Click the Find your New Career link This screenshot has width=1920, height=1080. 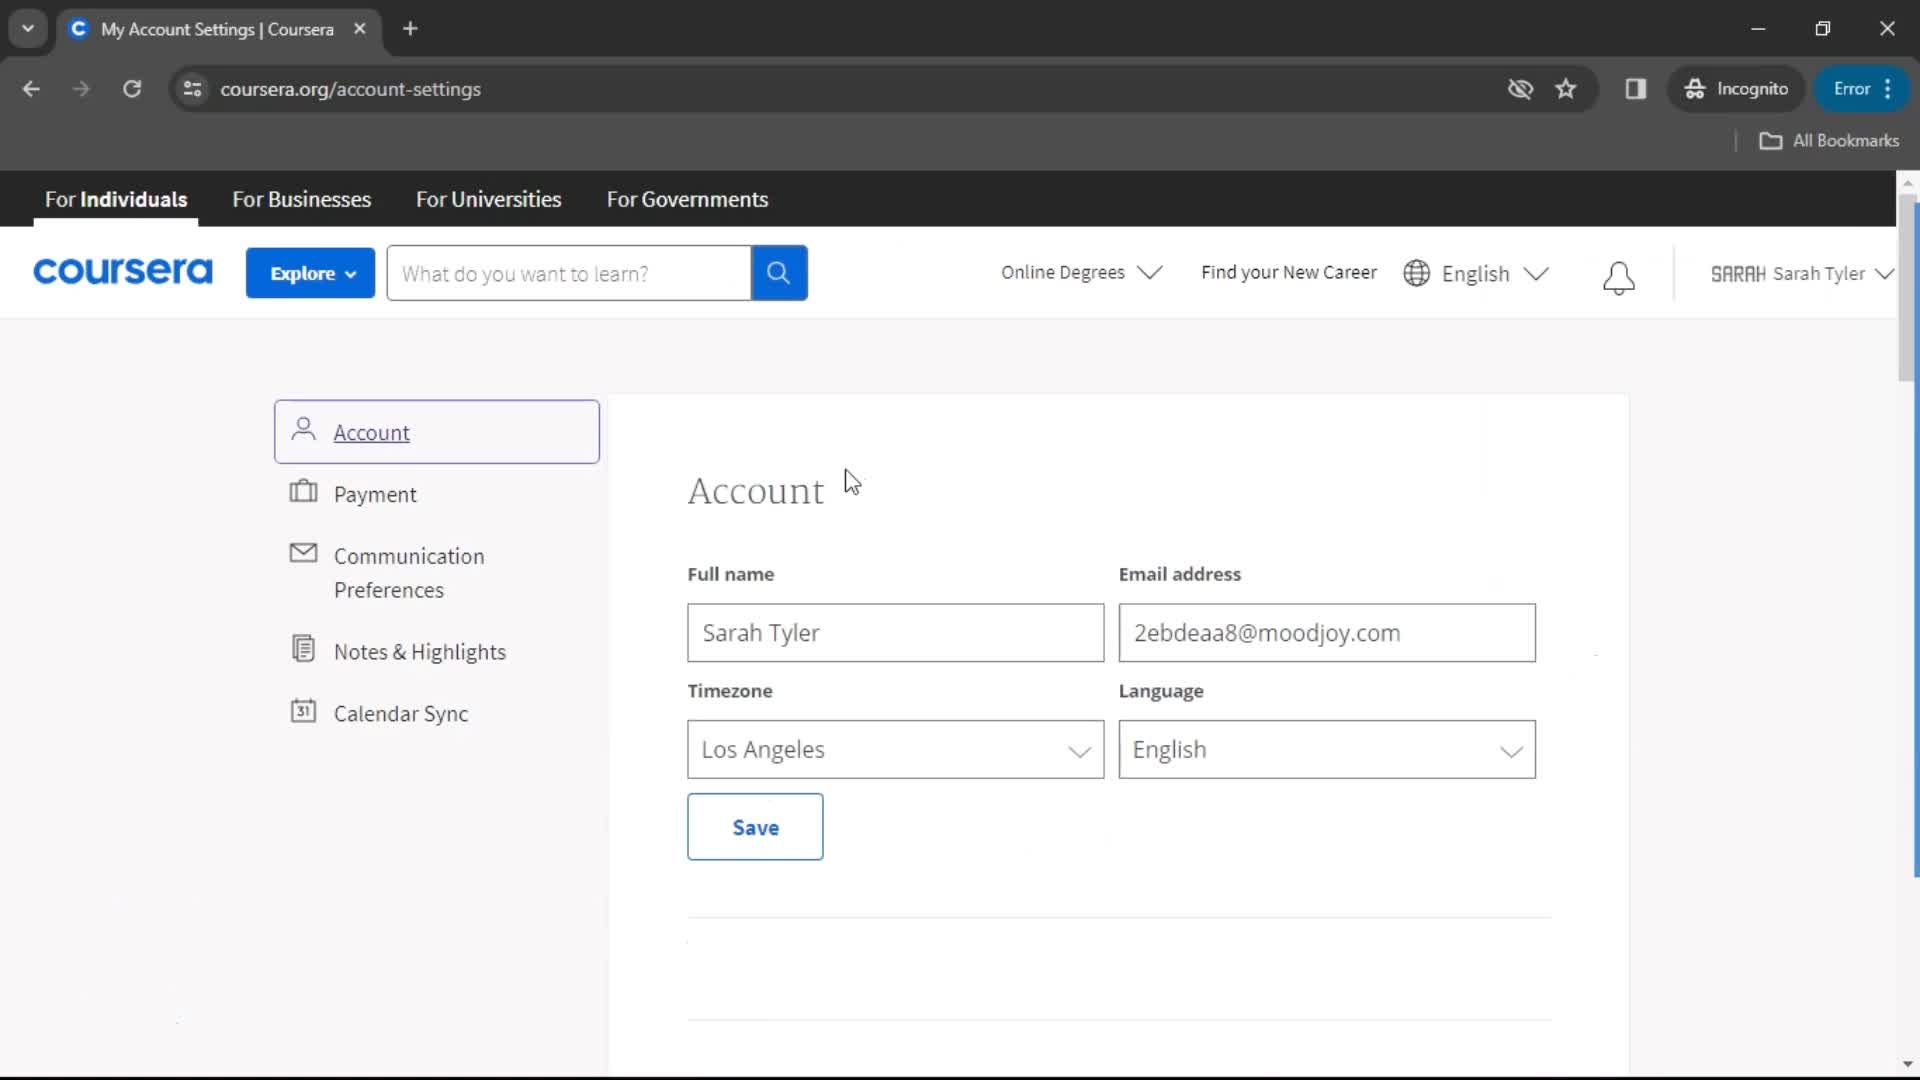click(x=1290, y=273)
